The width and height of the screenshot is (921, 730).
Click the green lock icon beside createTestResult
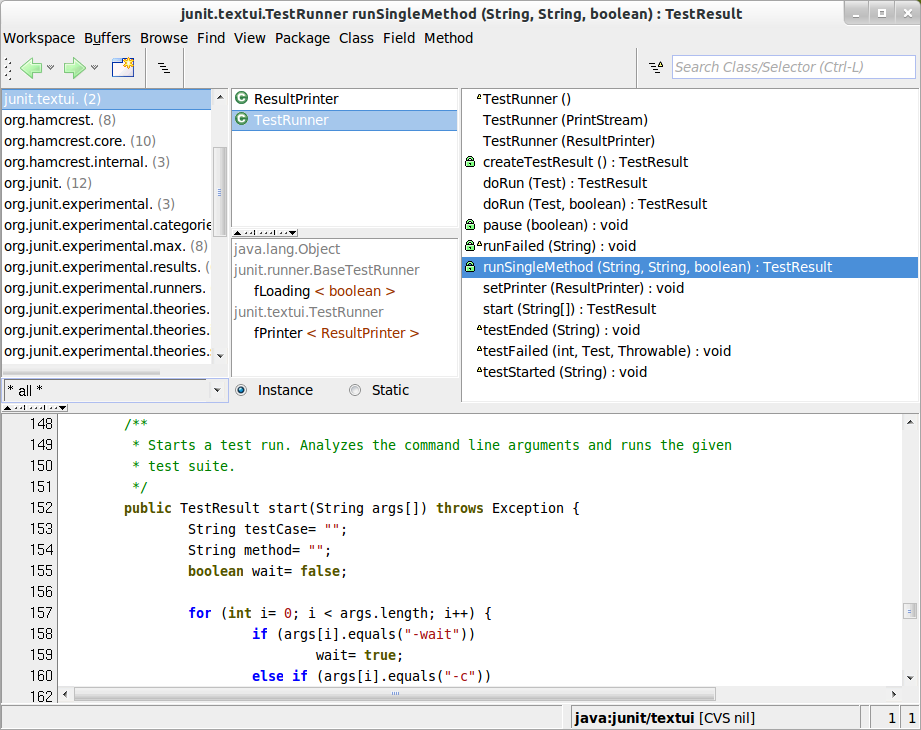point(470,162)
